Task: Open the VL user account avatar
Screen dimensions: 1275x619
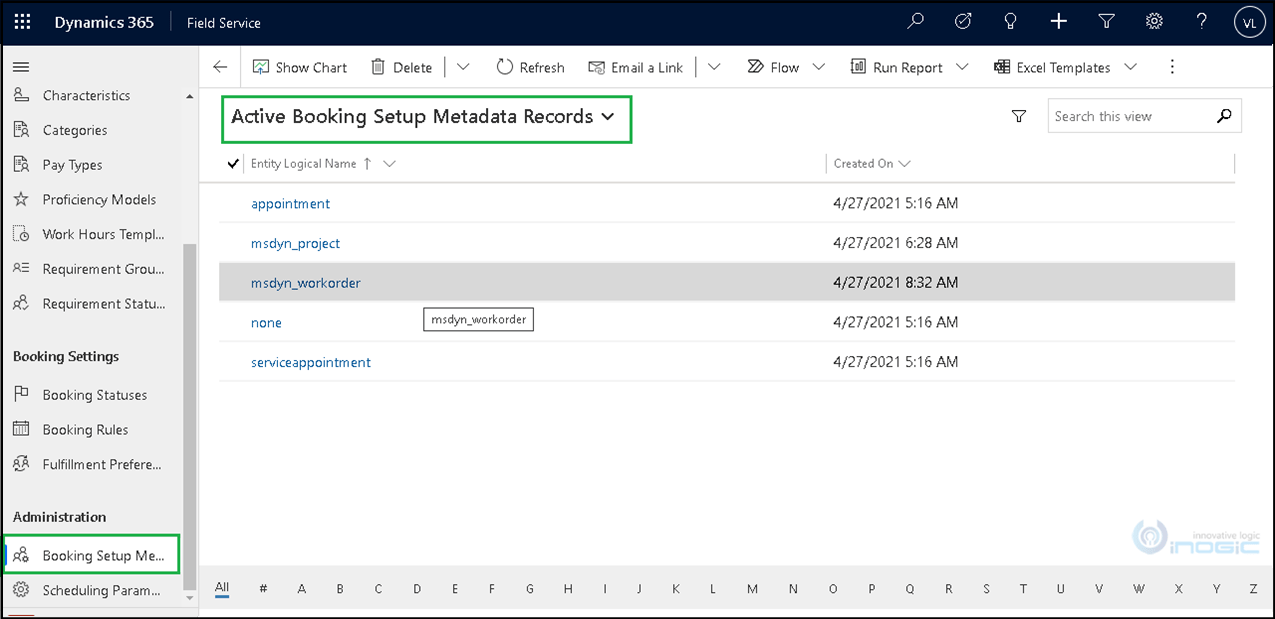Action: tap(1250, 22)
